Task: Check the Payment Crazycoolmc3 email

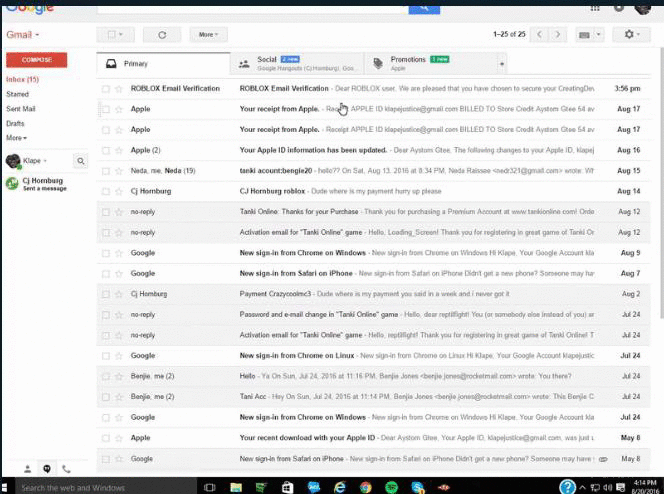Action: point(106,295)
